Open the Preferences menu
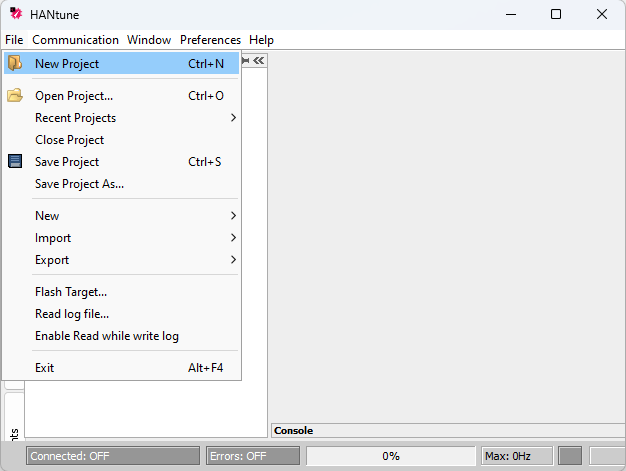Screen dimensions: 626x471 pyautogui.click(x=210, y=40)
